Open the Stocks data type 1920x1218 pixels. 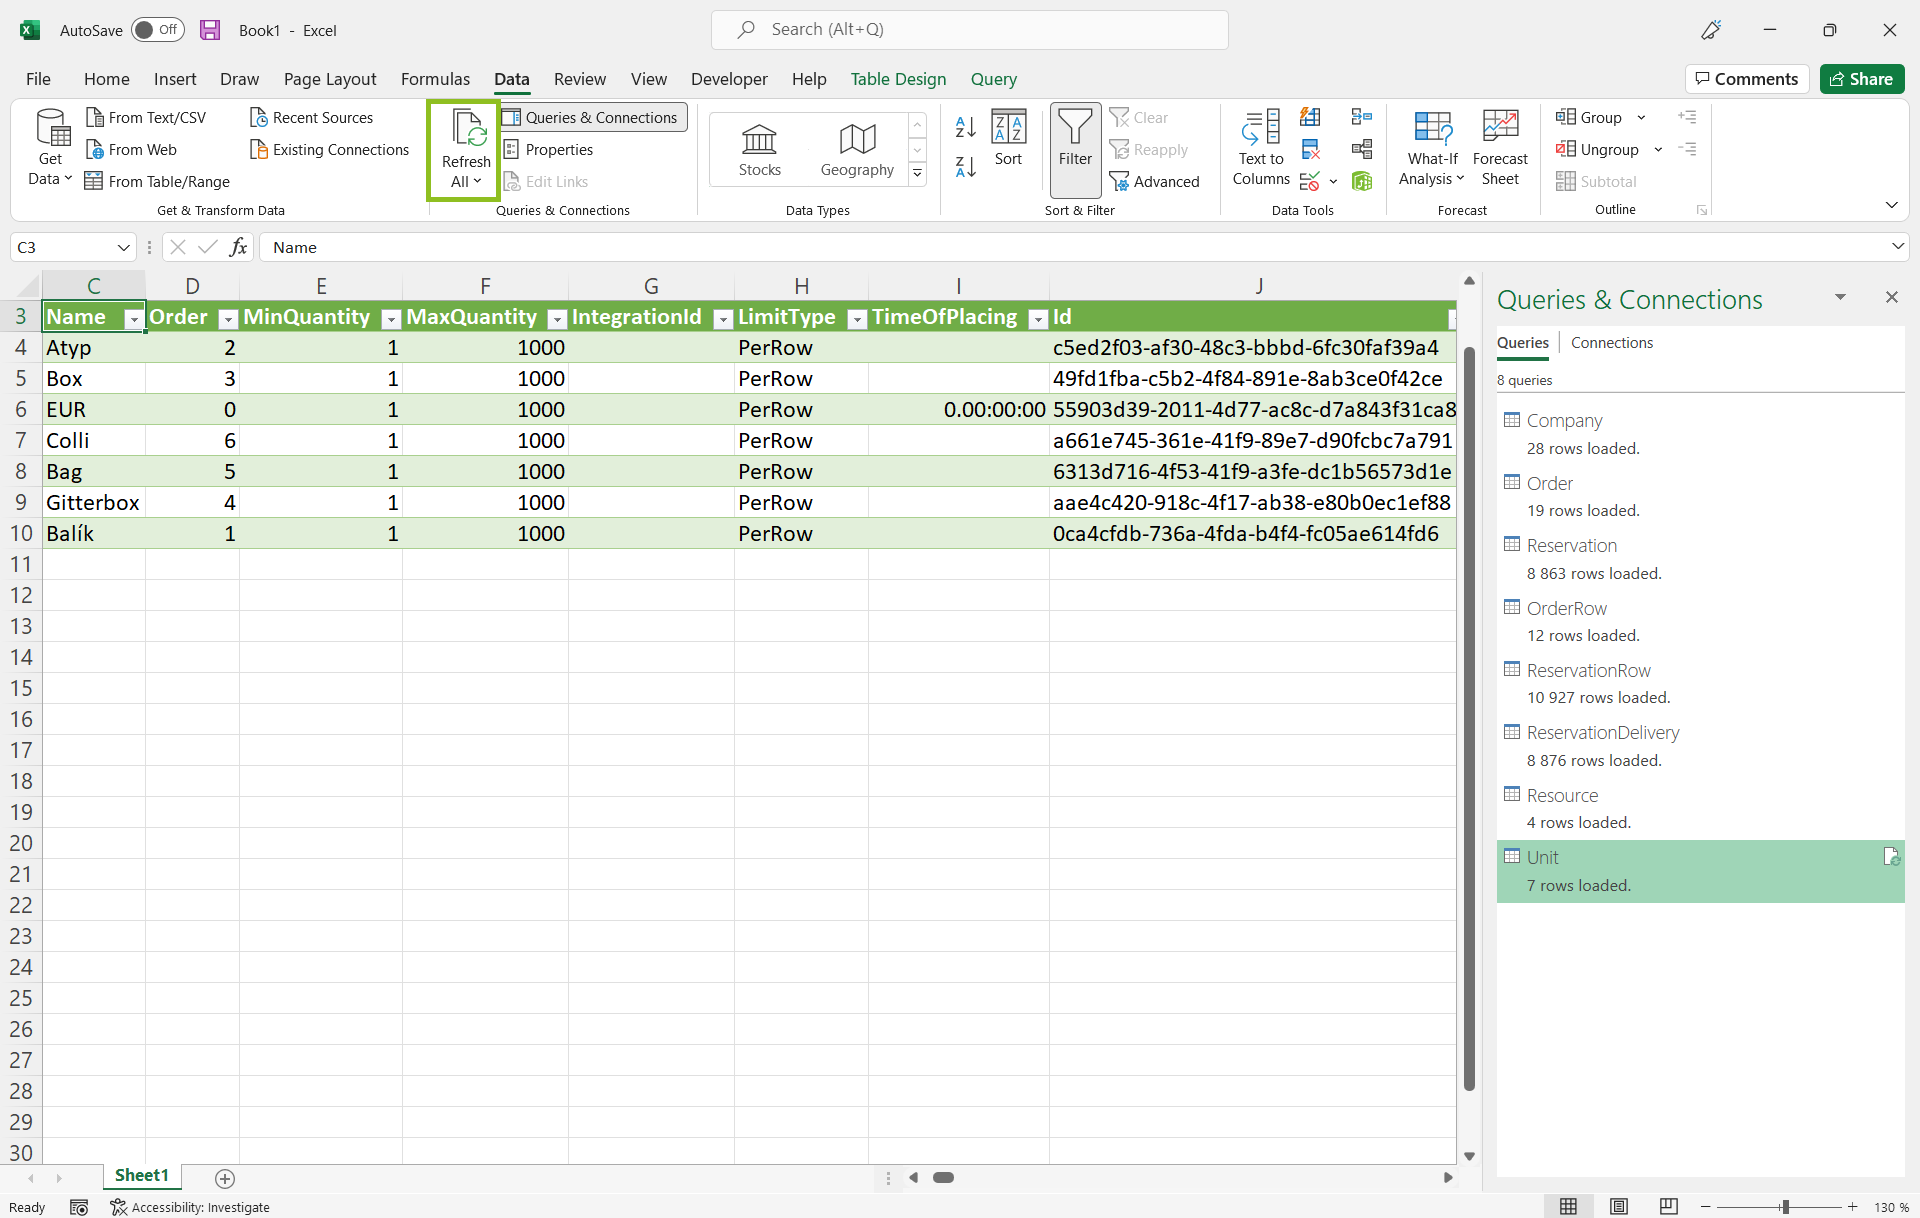pyautogui.click(x=759, y=150)
